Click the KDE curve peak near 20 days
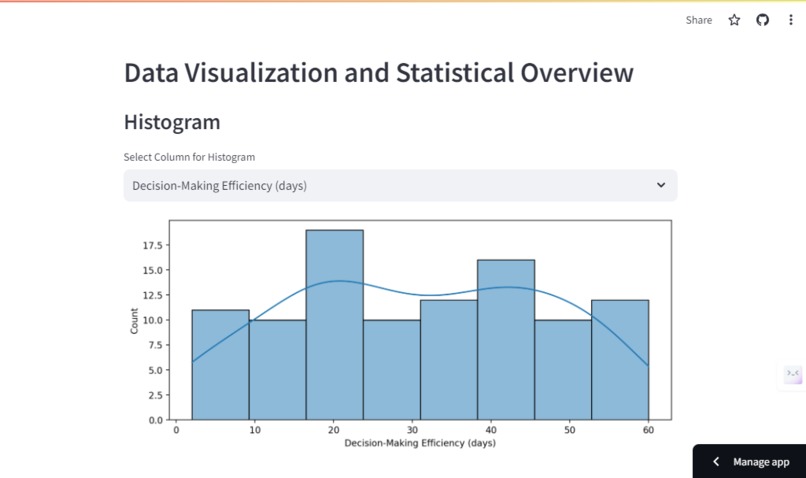 338,281
